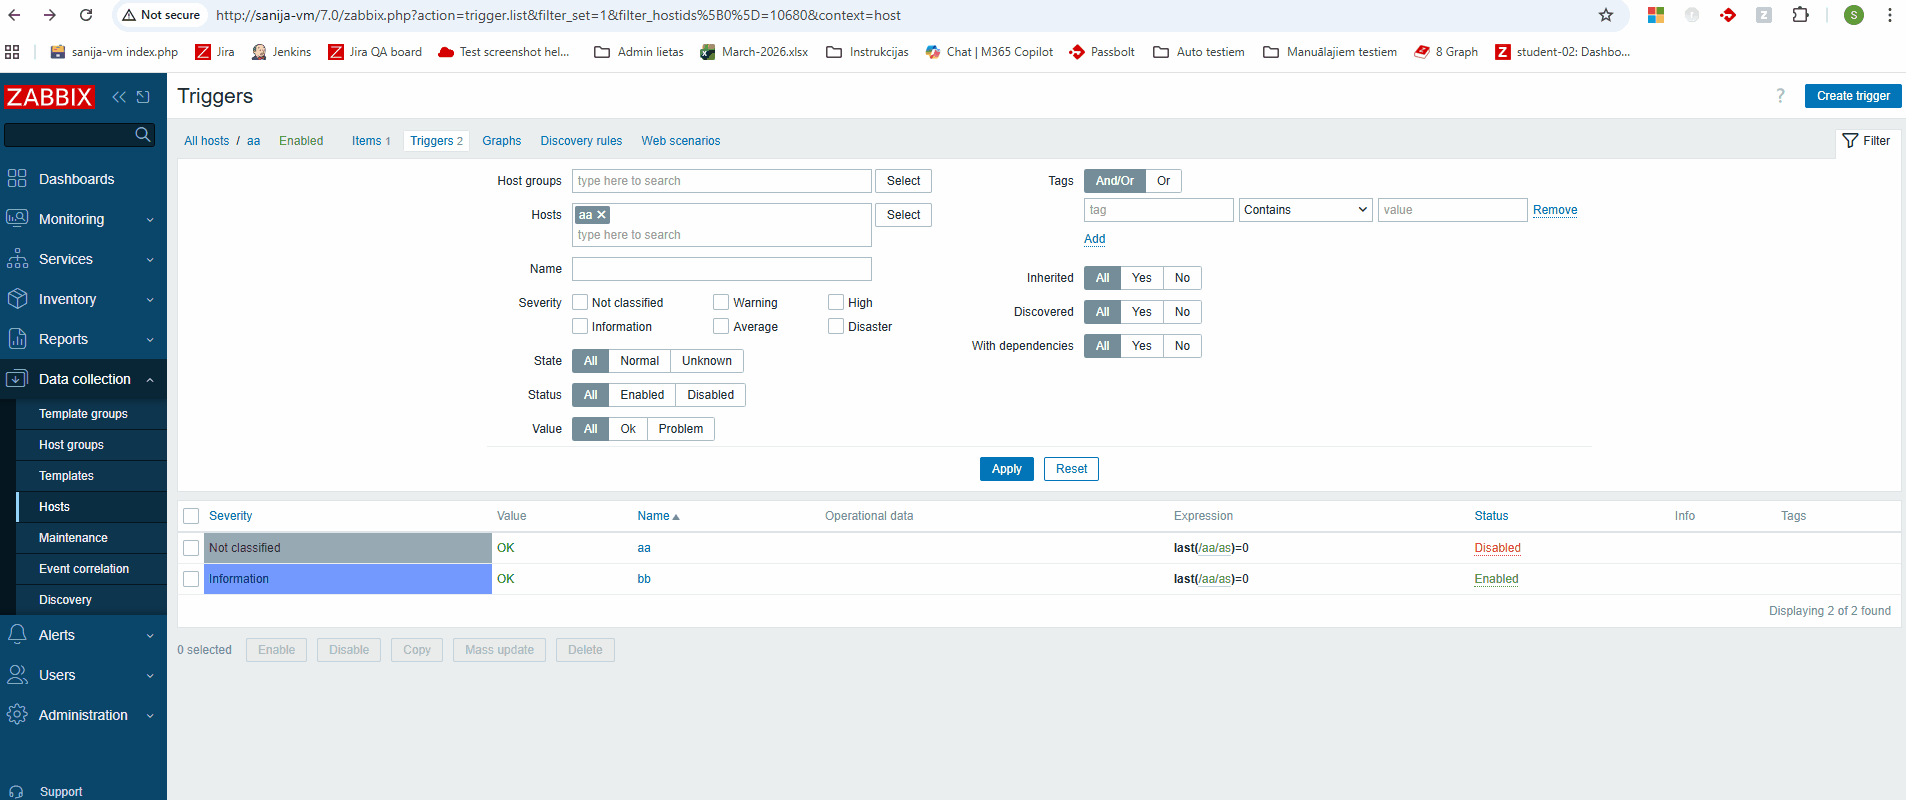
Task: Click the help question mark icon
Action: [x=1780, y=96]
